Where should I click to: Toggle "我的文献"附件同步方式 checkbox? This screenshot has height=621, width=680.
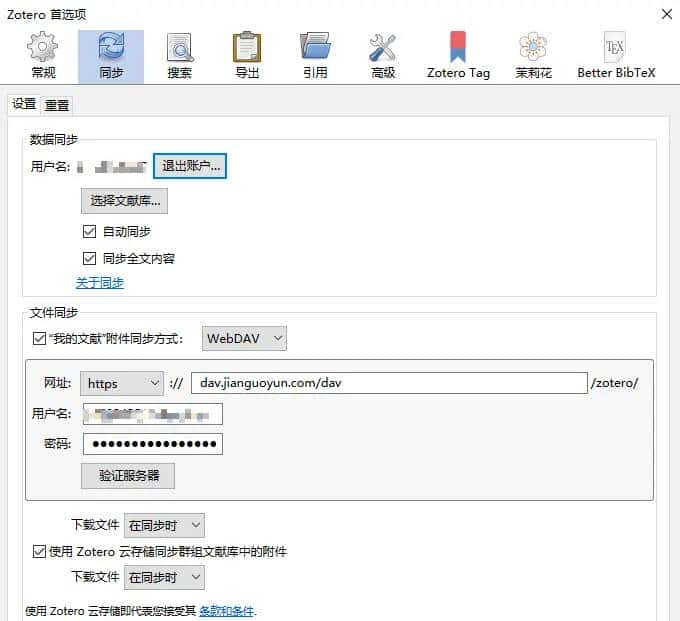tap(39, 338)
